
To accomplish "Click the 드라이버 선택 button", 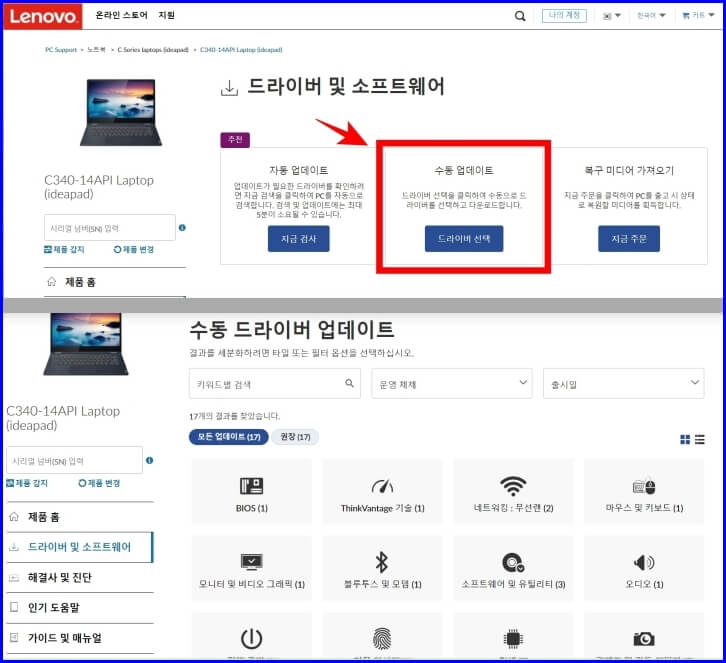I will point(464,239).
